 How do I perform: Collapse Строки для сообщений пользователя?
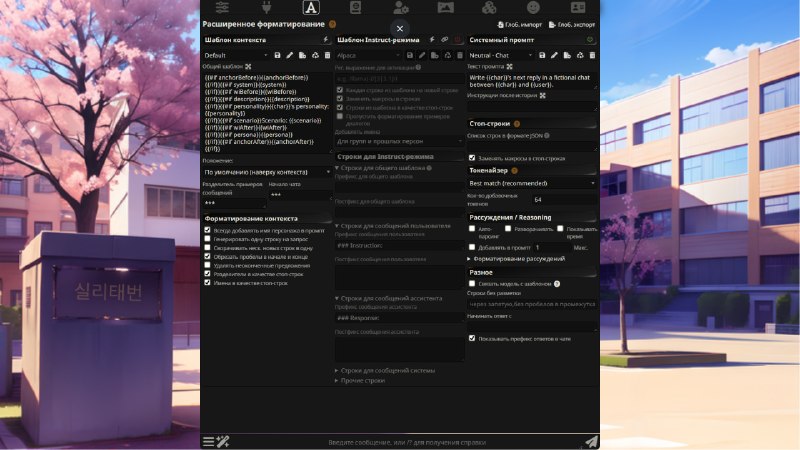pyautogui.click(x=393, y=226)
